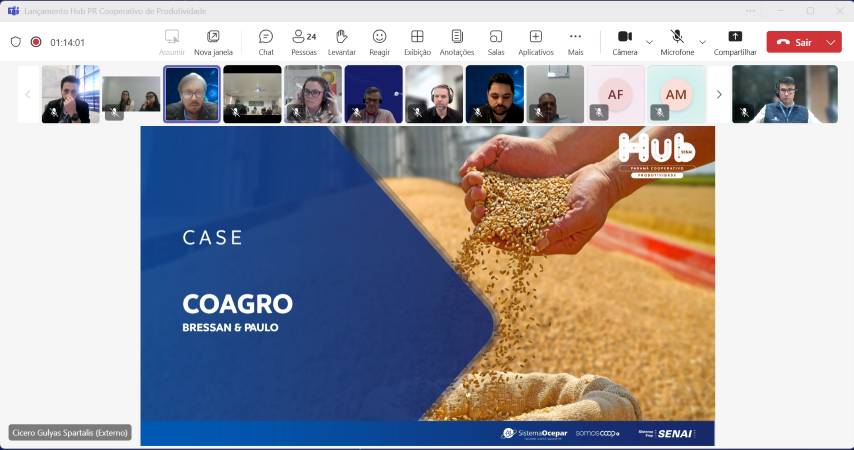The width and height of the screenshot is (854, 450).
Task: Select the AF participant tile
Action: [x=615, y=94]
